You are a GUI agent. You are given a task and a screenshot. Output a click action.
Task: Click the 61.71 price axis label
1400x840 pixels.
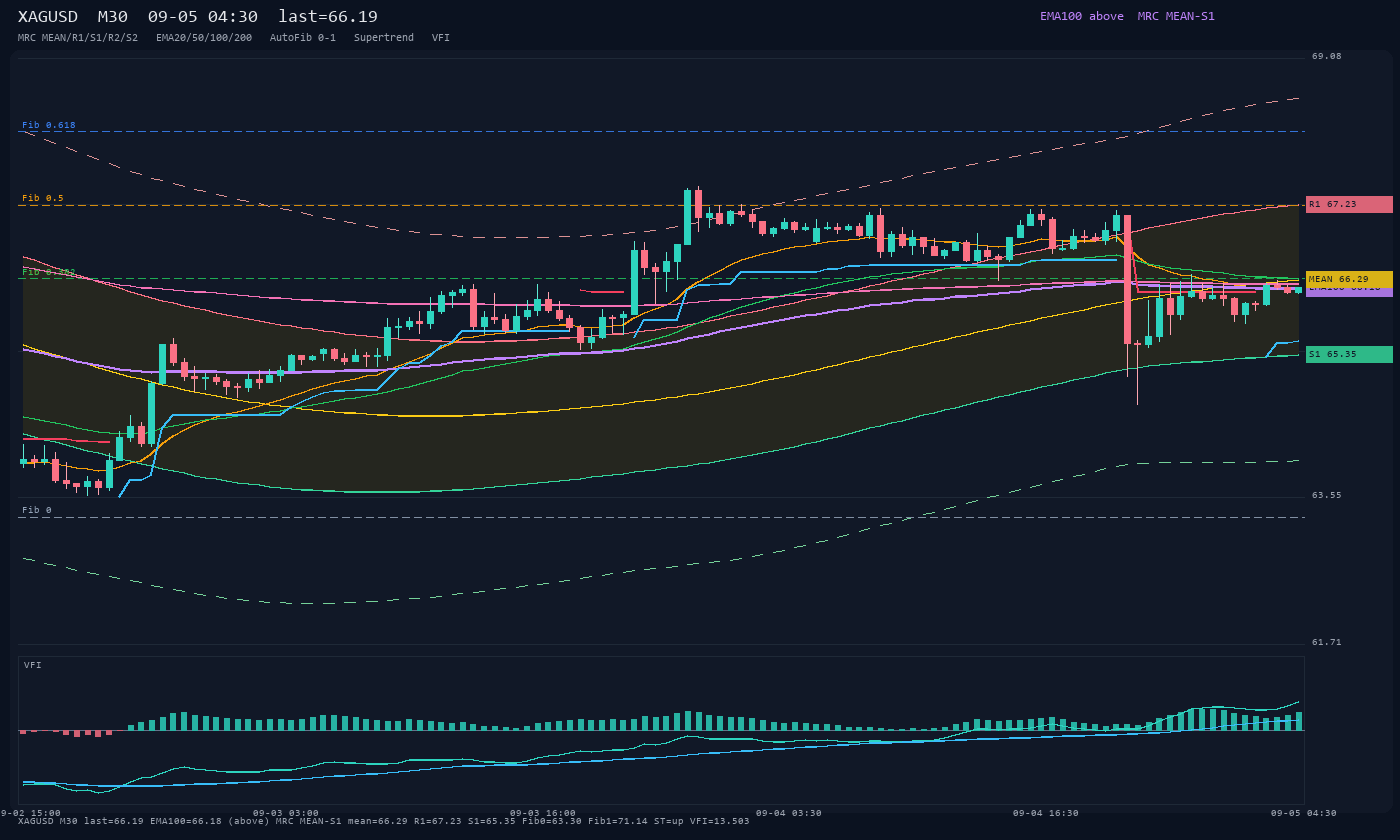click(x=1327, y=642)
